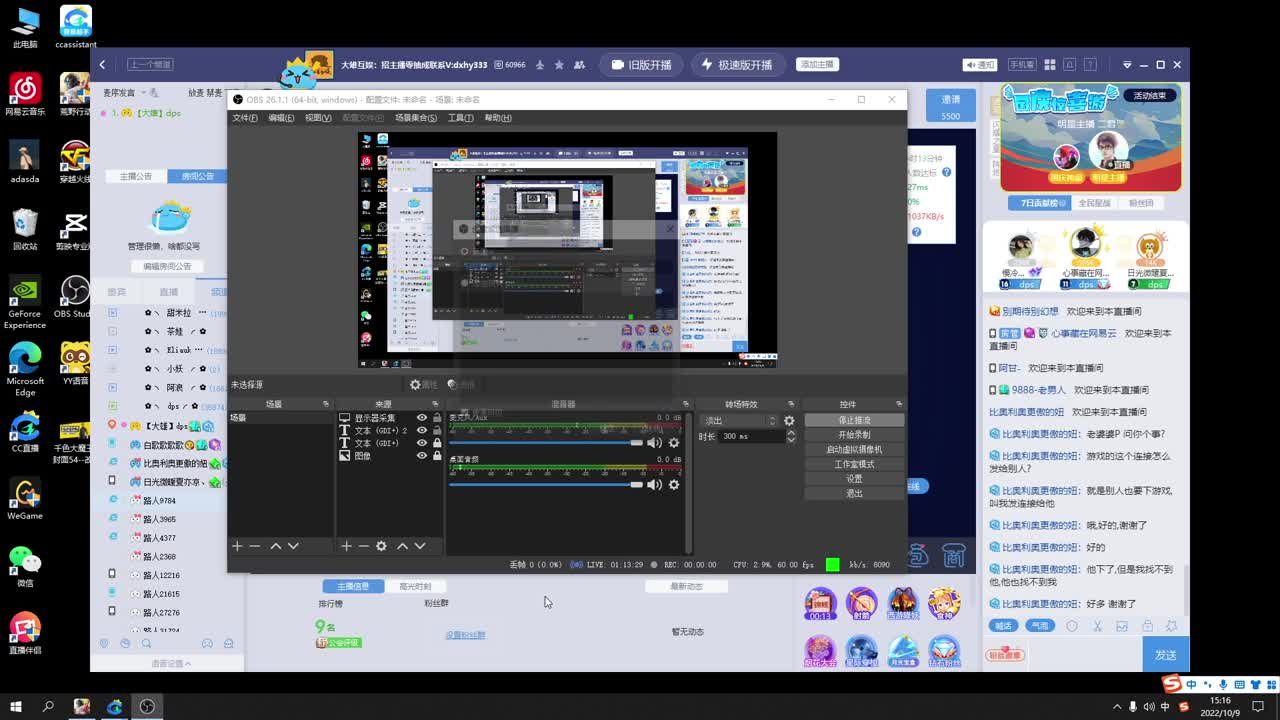Click 工作室模式 button in OBS
Viewport: 1280px width, 720px height.
click(854, 464)
